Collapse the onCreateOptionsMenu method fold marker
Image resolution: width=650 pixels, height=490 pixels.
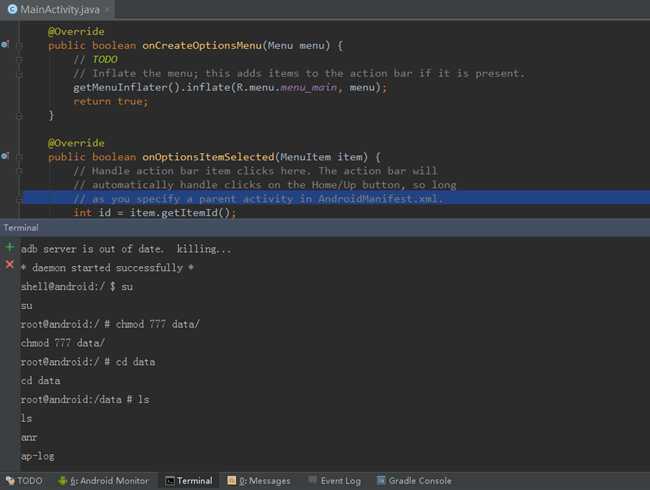tap(19, 45)
